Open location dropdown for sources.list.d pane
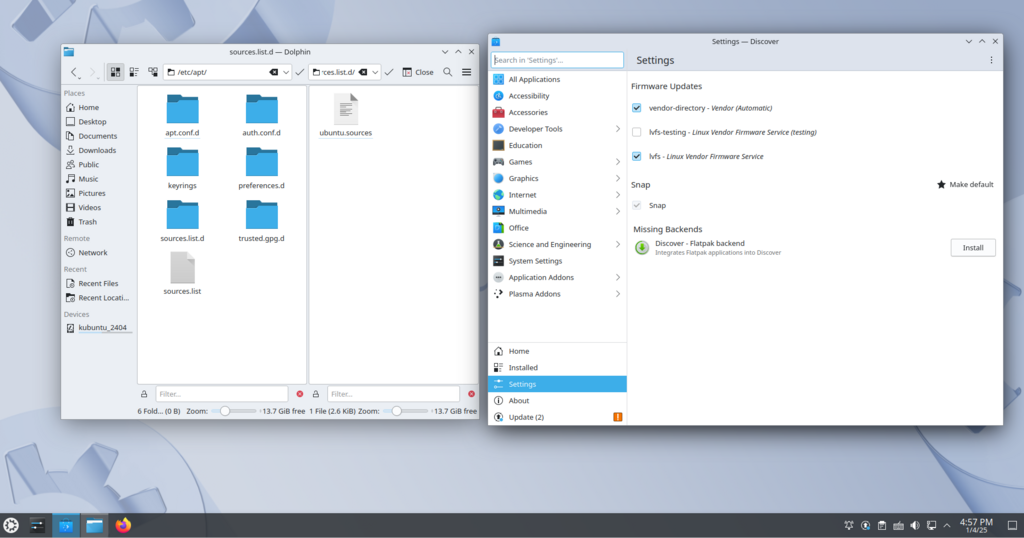 [x=375, y=72]
